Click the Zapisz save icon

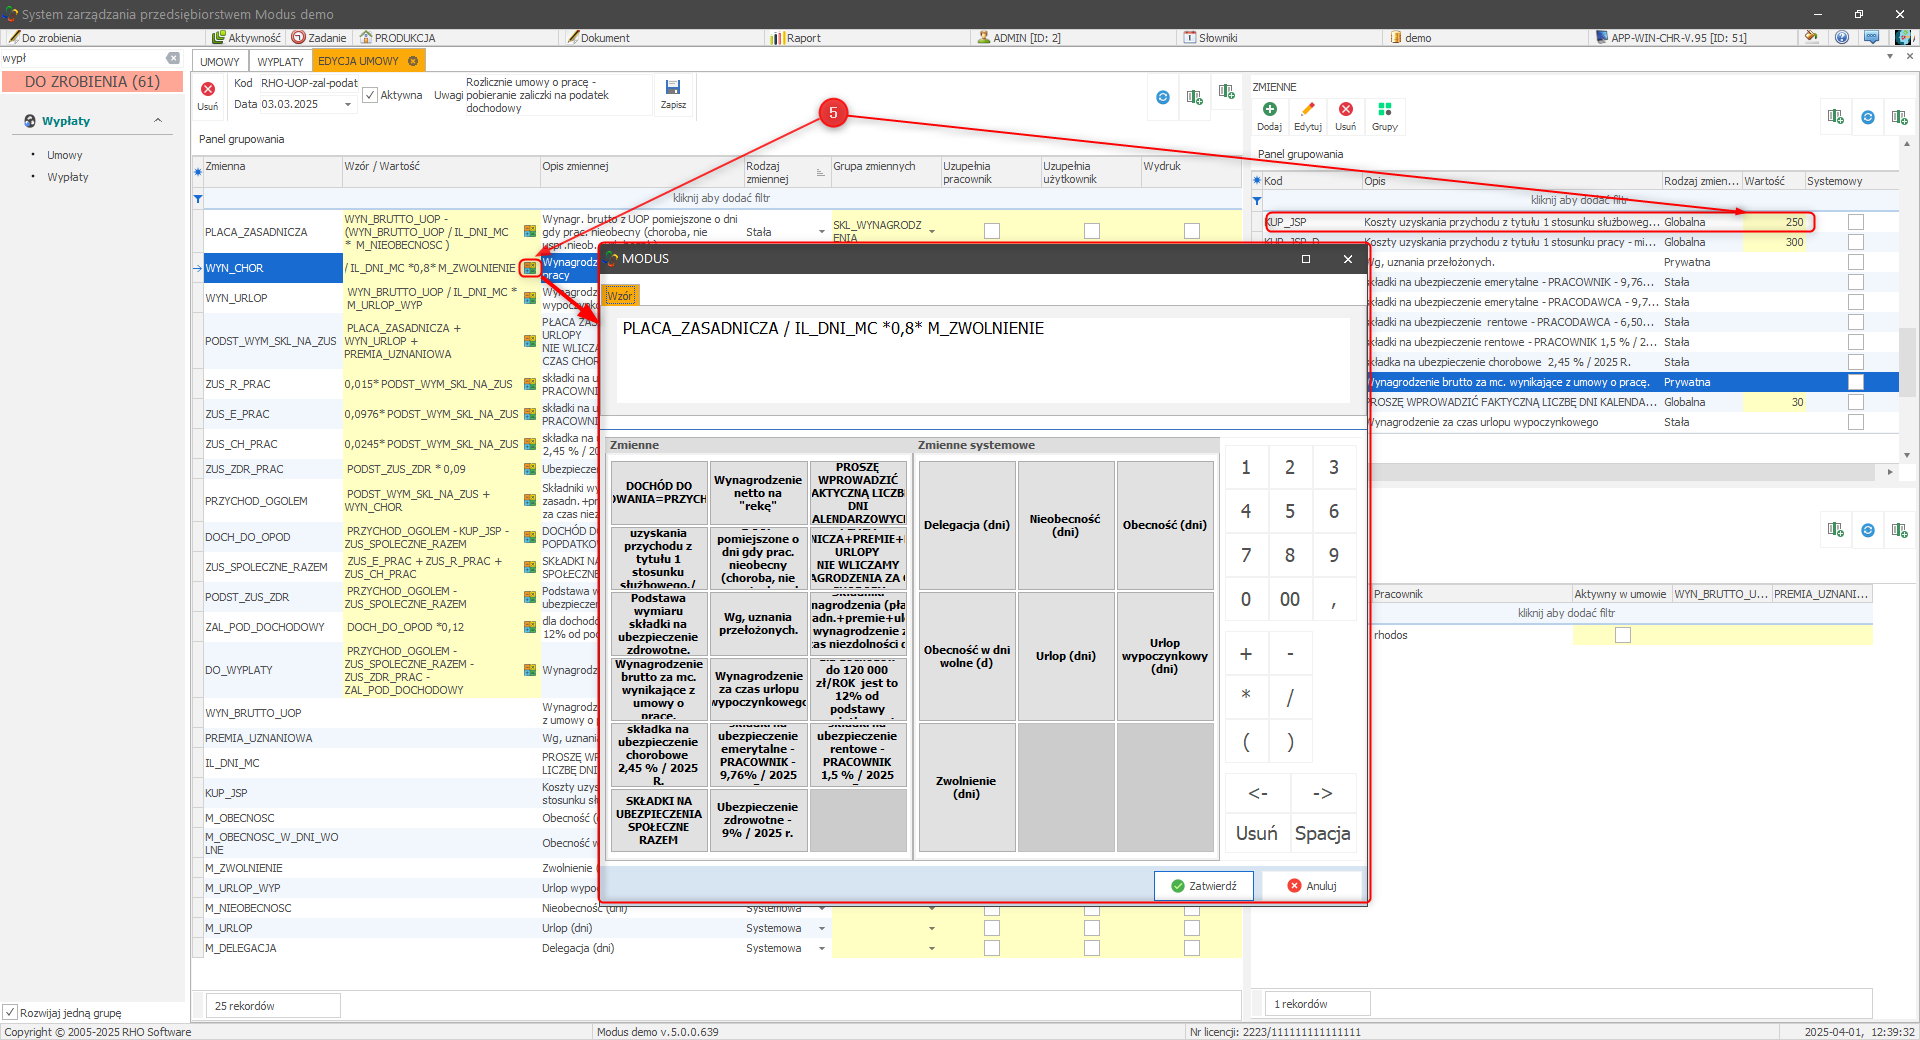pyautogui.click(x=673, y=89)
